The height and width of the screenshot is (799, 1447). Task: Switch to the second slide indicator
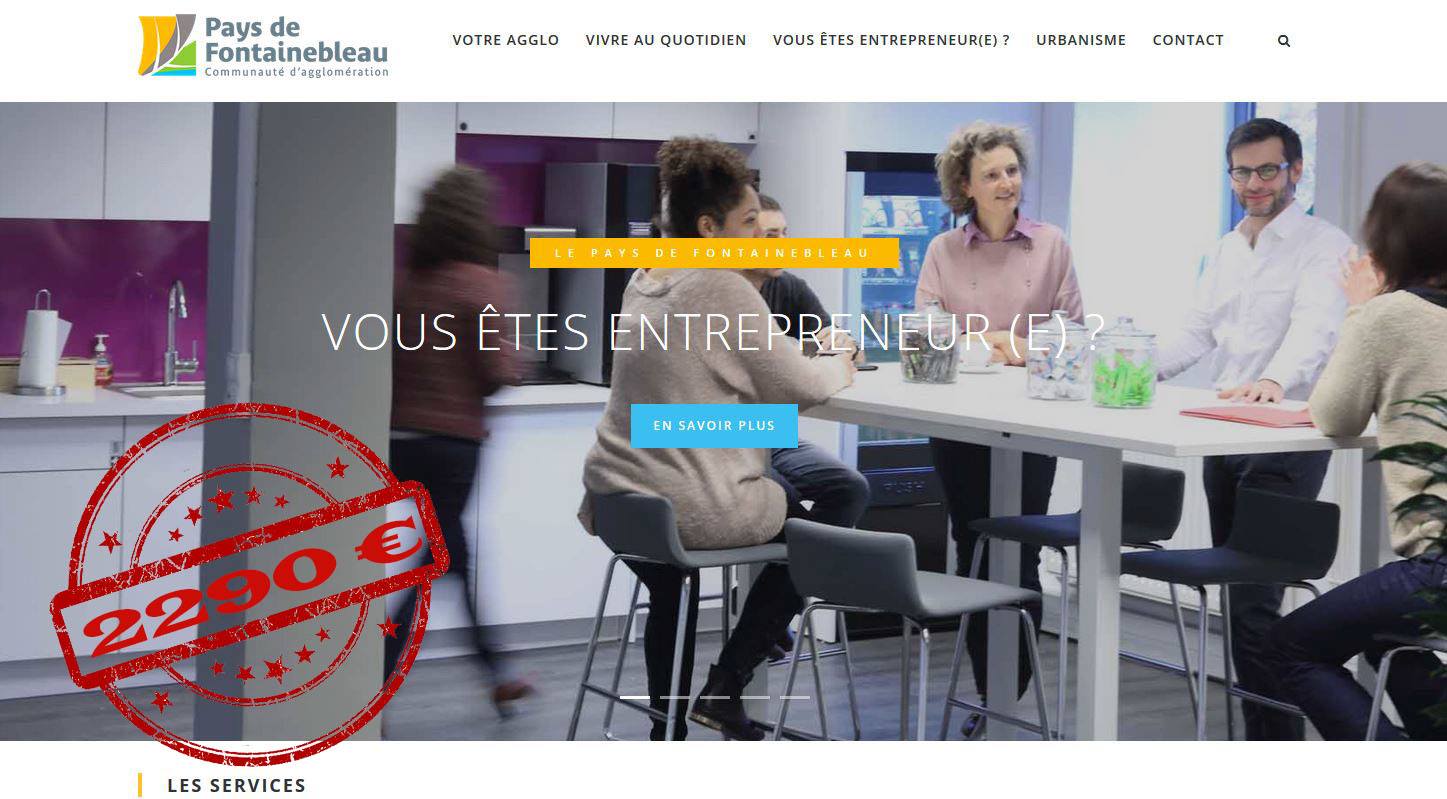tap(675, 697)
